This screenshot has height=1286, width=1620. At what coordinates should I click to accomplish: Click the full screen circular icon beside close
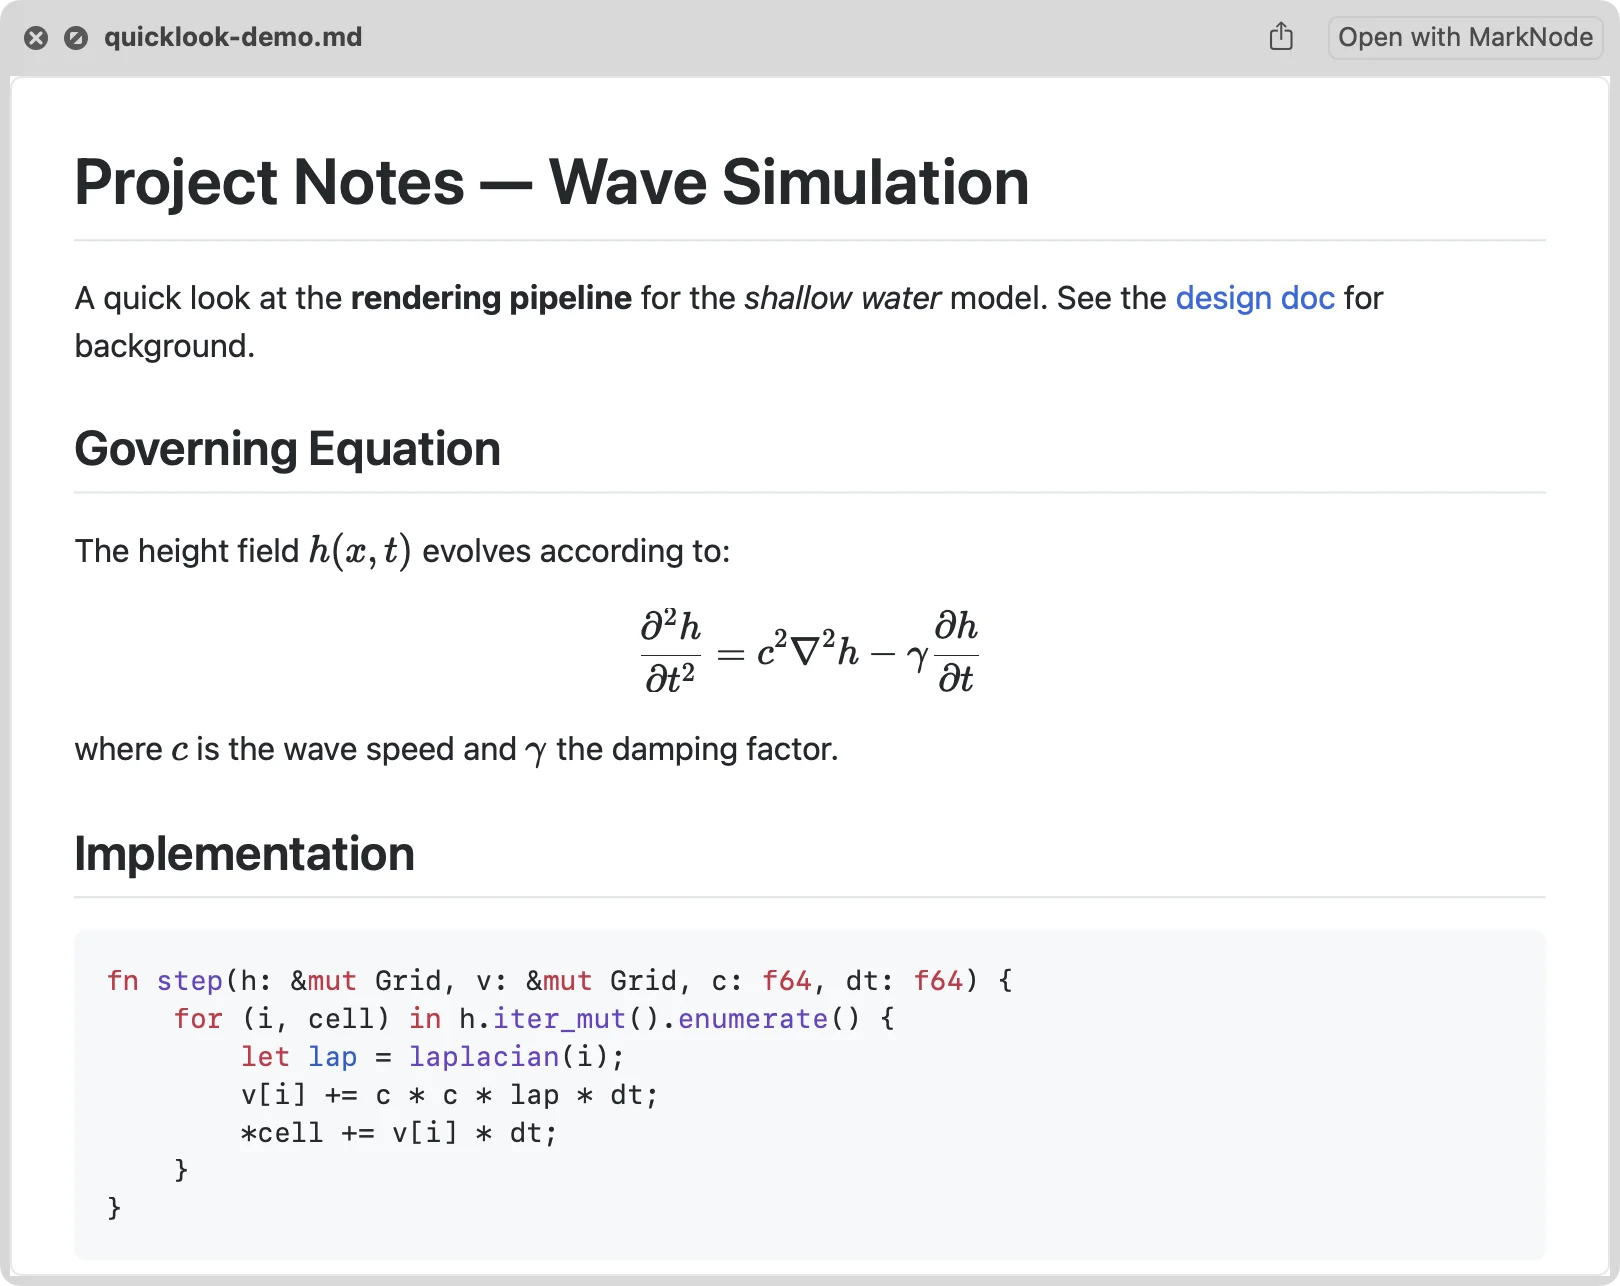tap(76, 38)
